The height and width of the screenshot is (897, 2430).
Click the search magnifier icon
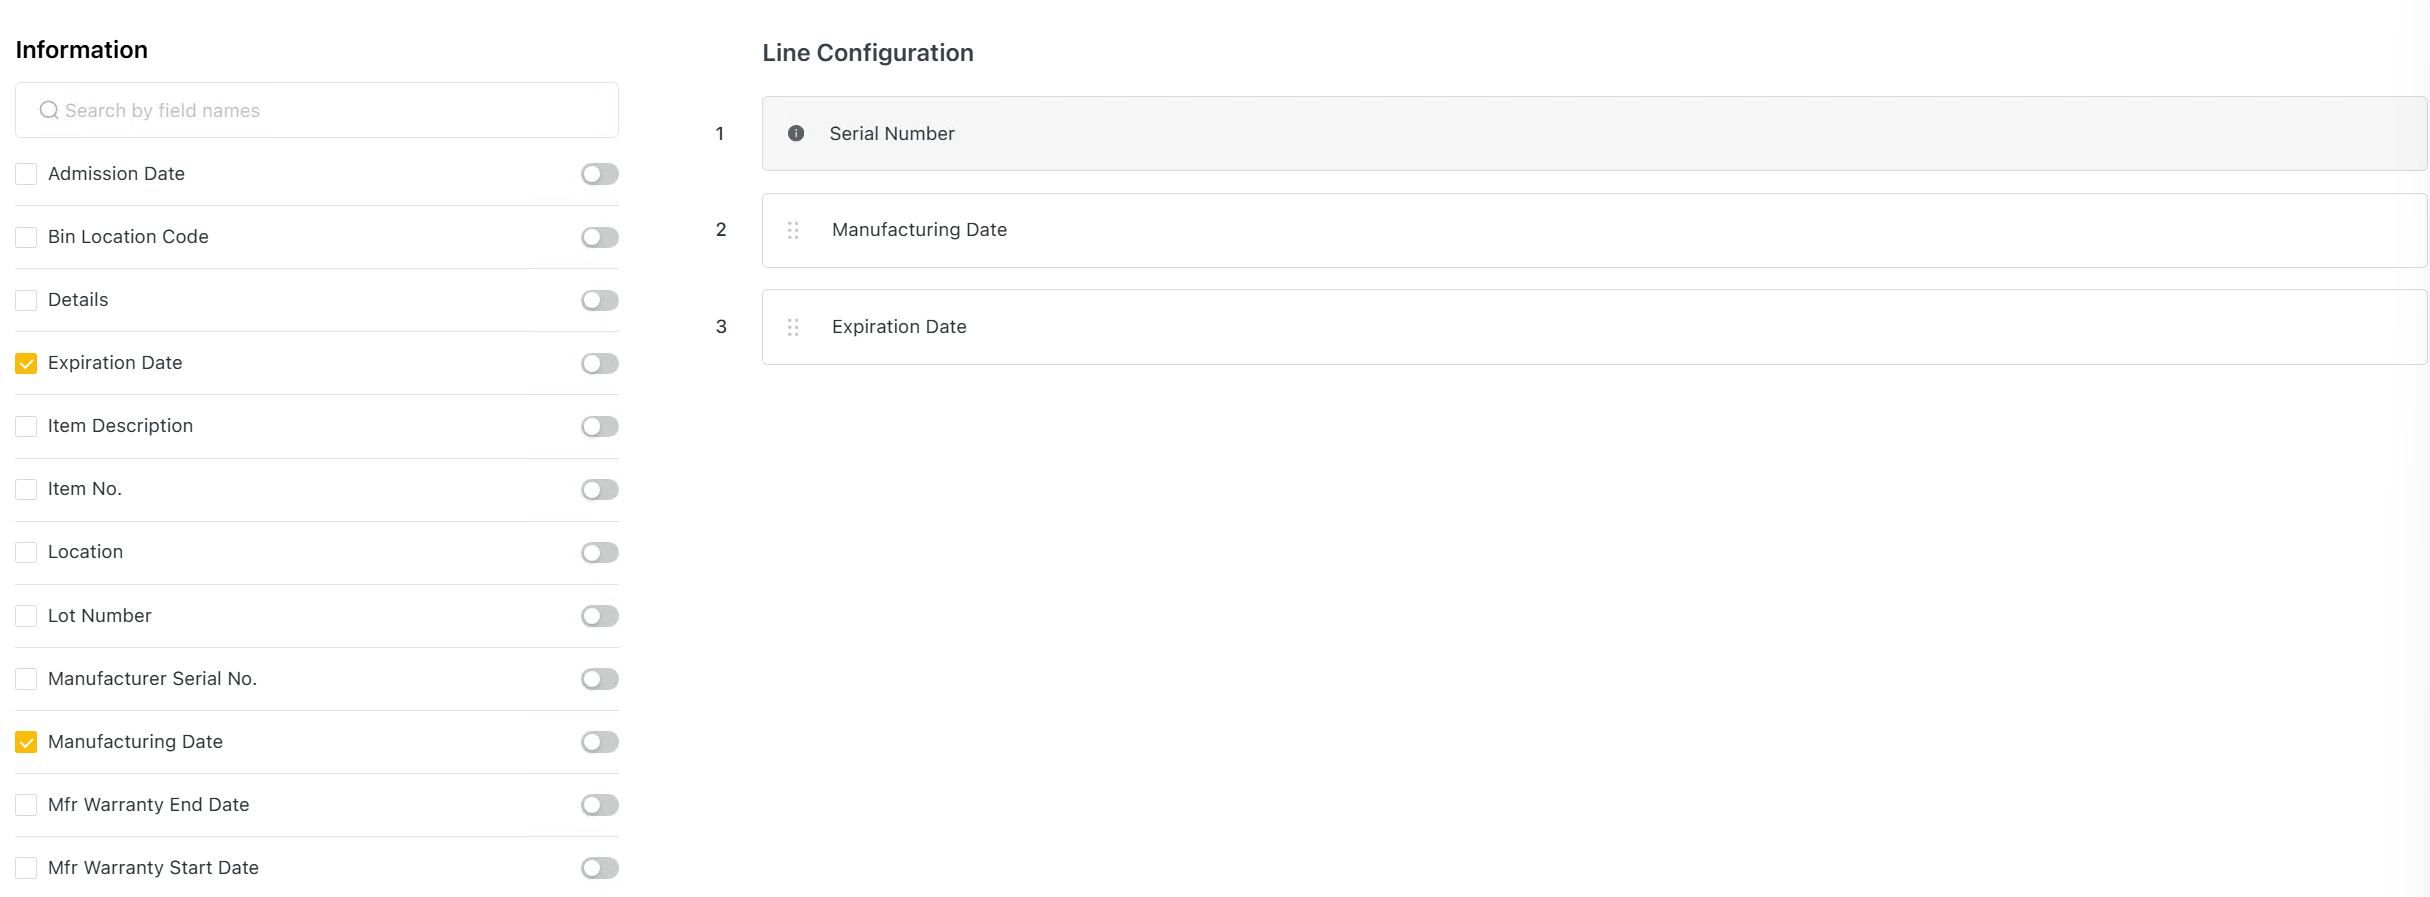click(48, 110)
